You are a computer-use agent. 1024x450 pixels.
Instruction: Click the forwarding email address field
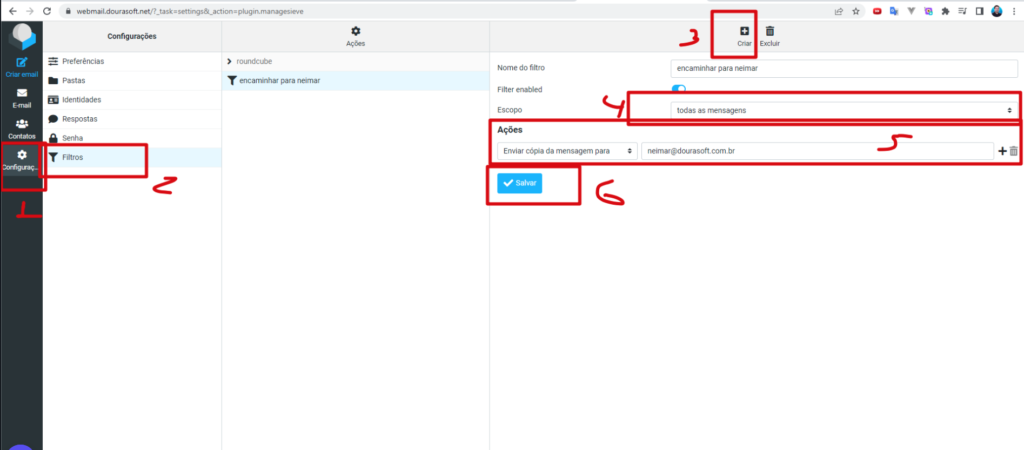click(x=816, y=151)
